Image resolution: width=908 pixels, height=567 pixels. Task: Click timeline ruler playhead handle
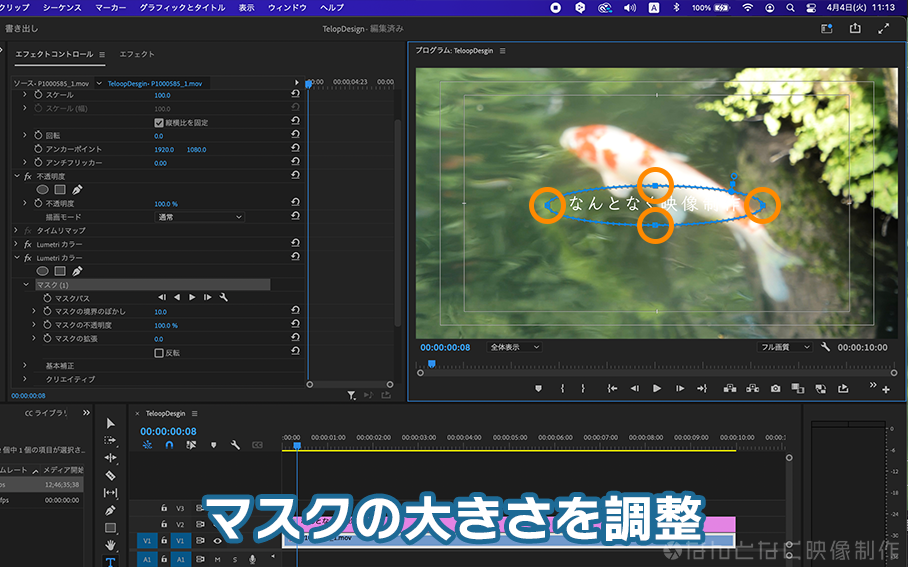297,445
